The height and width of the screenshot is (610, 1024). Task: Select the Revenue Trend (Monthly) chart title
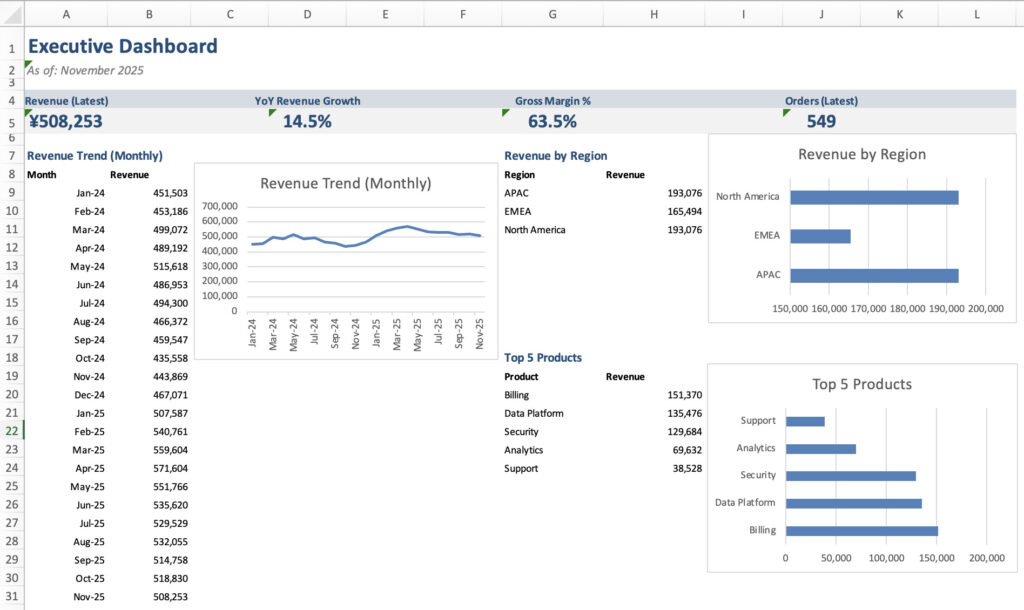click(345, 183)
